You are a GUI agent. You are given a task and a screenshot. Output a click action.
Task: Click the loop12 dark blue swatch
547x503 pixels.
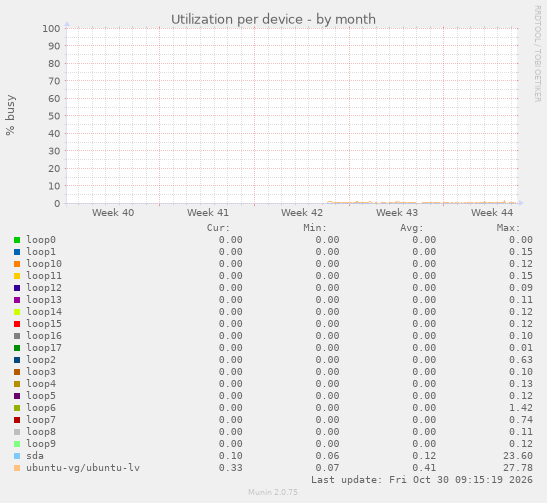coord(17,288)
